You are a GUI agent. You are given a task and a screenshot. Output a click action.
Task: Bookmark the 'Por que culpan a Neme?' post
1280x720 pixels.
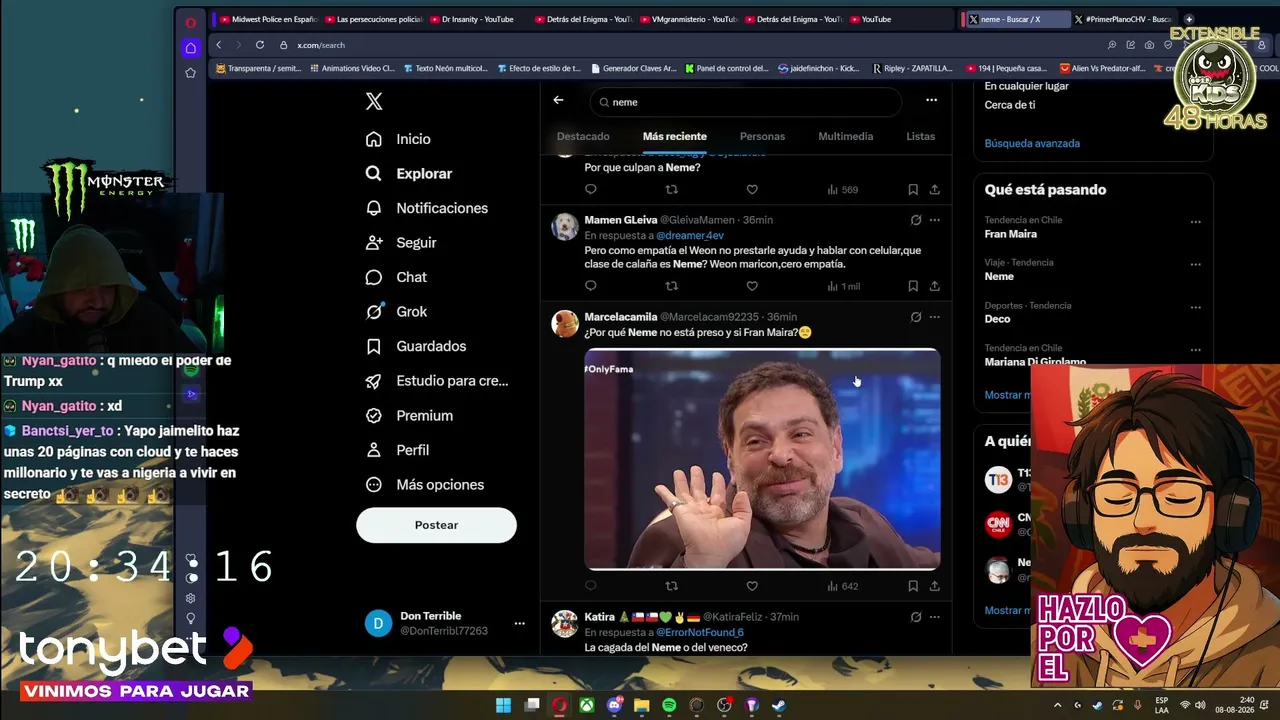pos(913,189)
